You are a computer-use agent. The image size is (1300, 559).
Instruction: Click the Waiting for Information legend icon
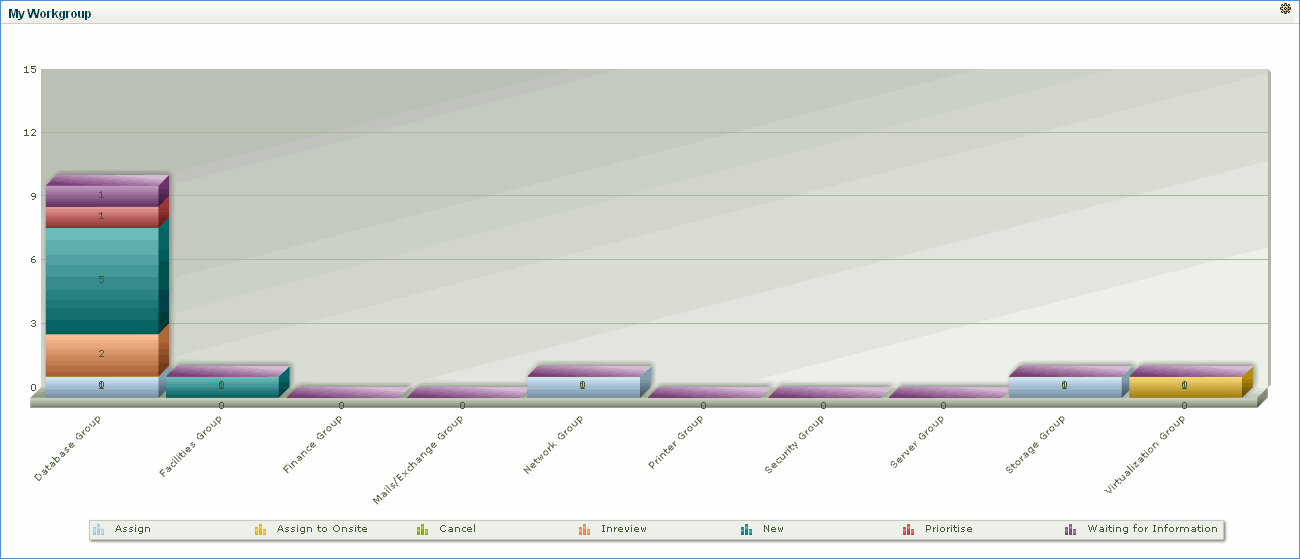(1070, 529)
